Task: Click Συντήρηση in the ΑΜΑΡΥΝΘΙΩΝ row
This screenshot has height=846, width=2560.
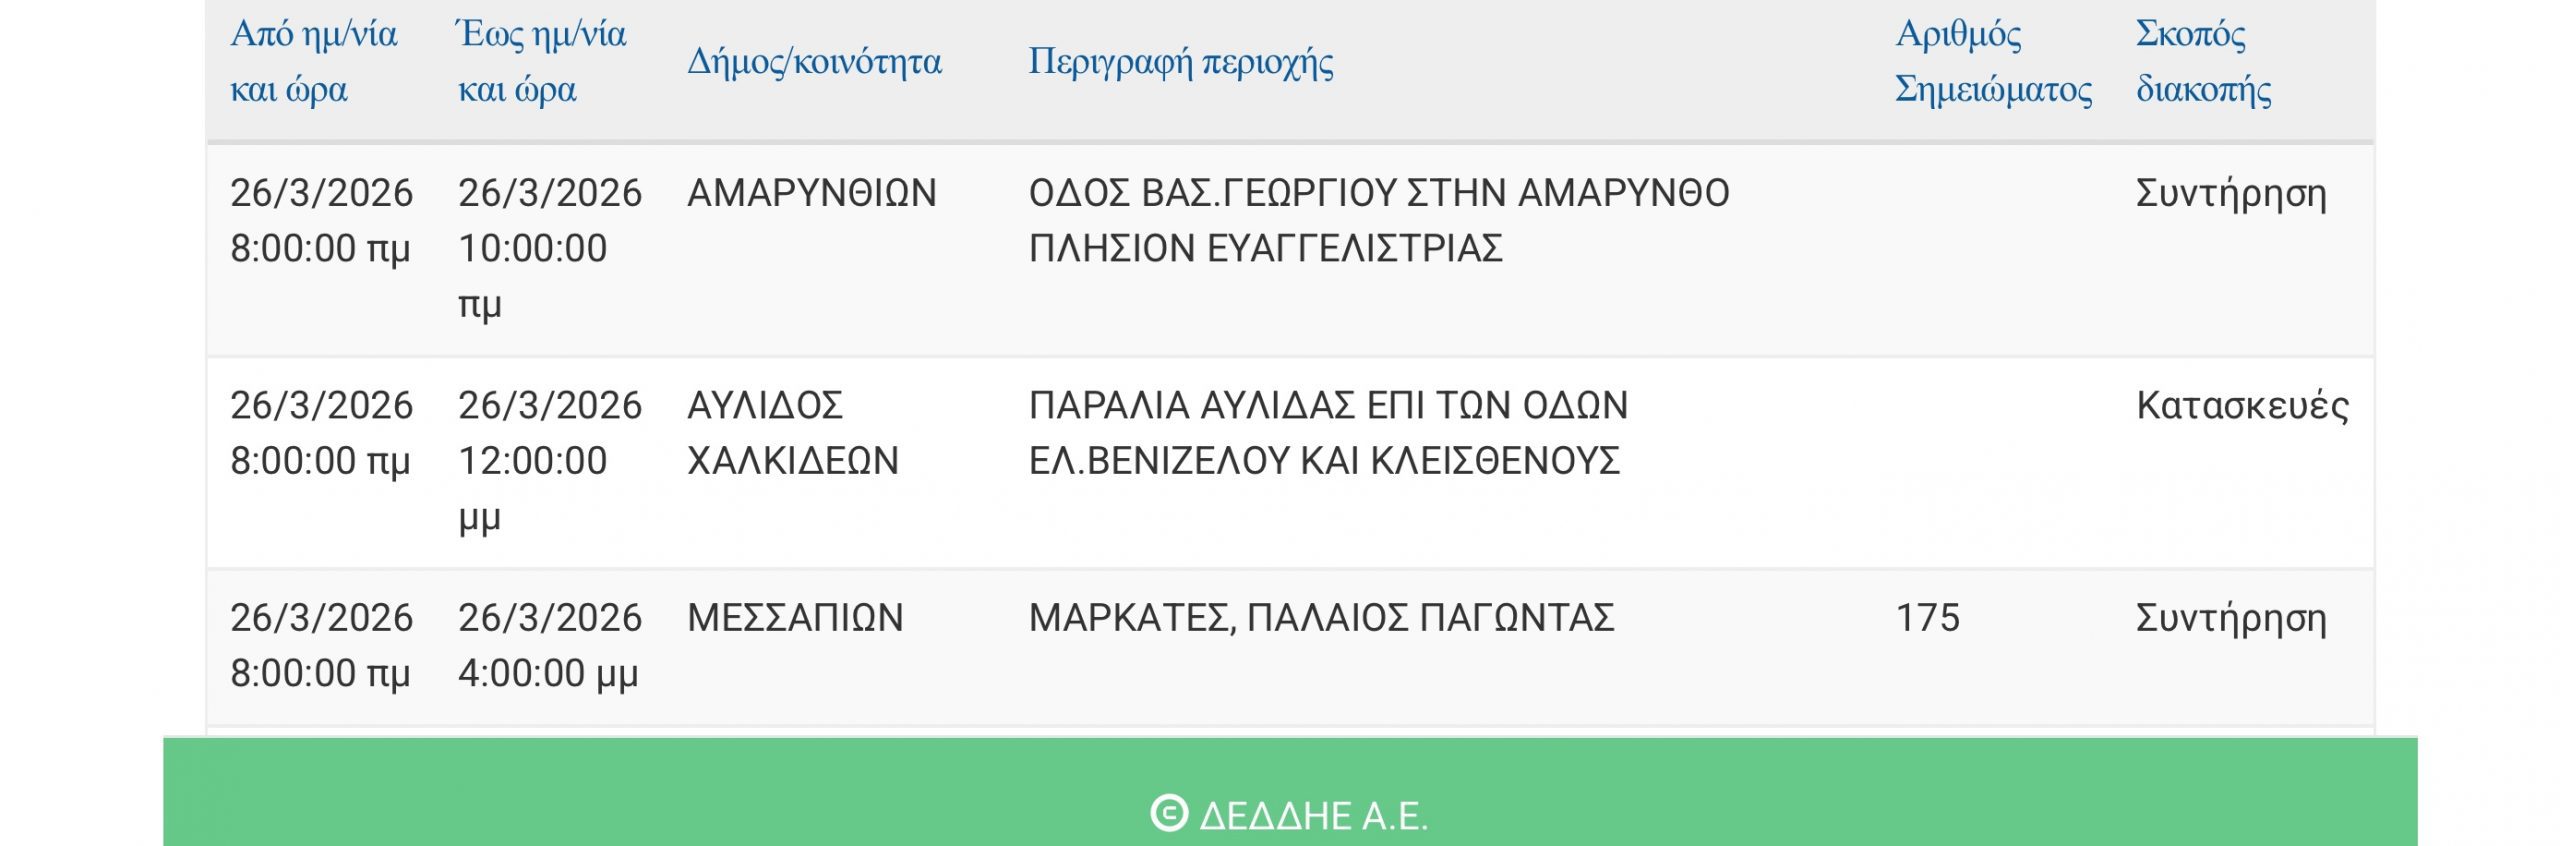Action: (2231, 193)
